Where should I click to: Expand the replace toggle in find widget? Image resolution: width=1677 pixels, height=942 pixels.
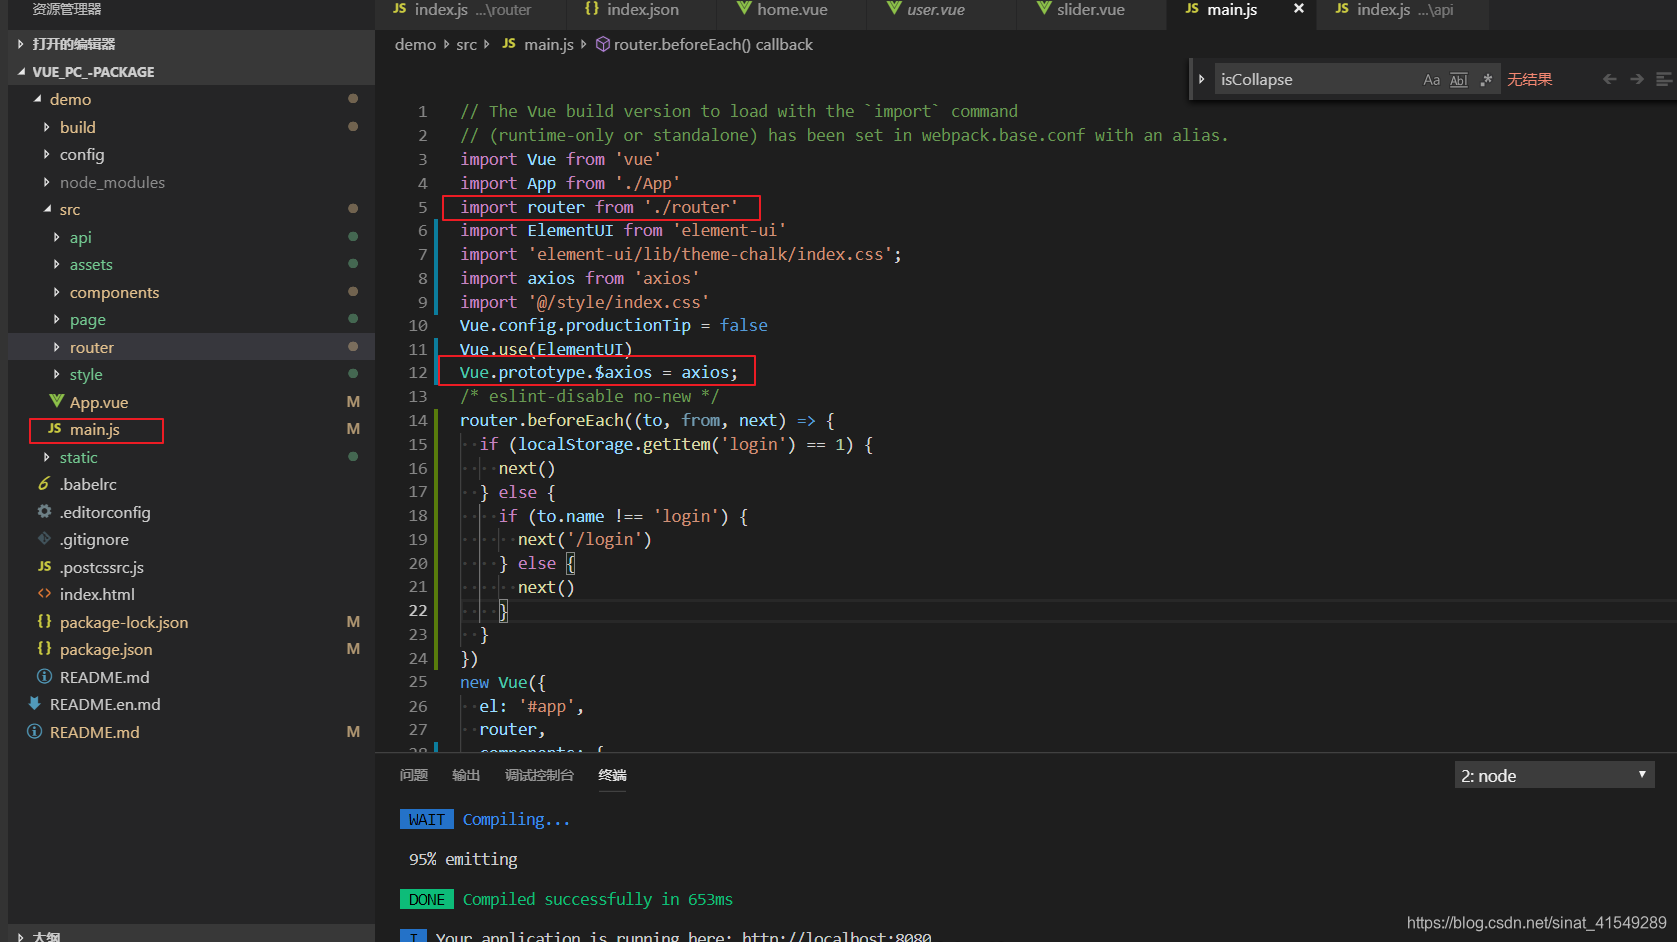(1201, 79)
